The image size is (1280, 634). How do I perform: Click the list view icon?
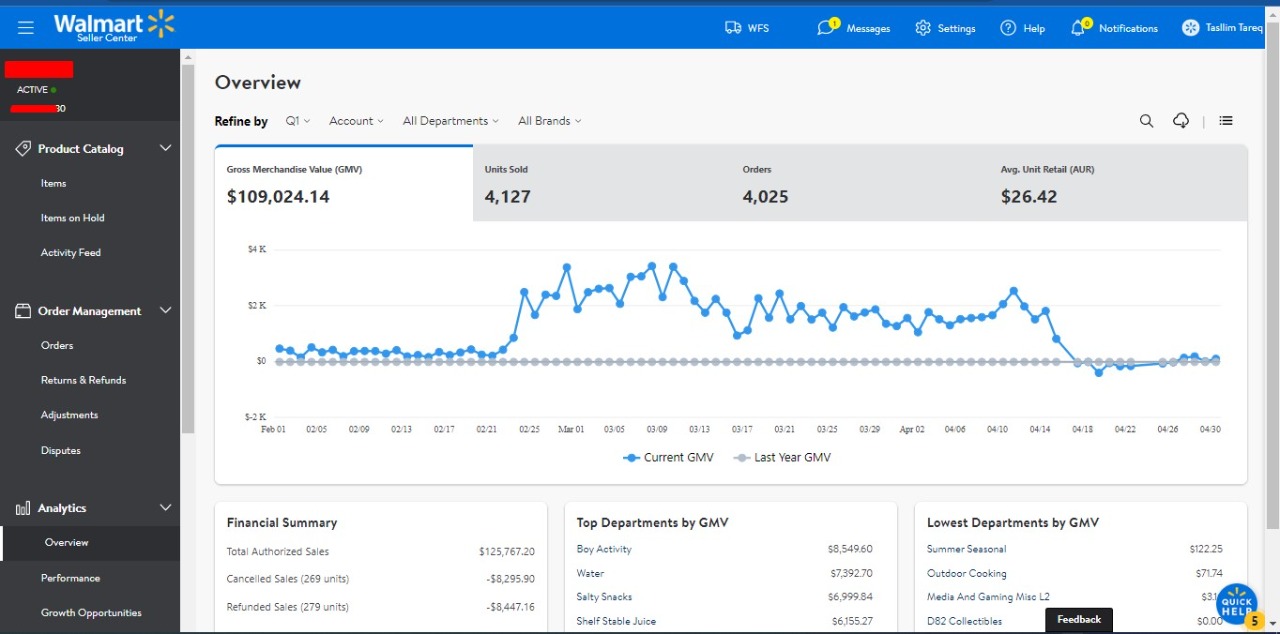click(x=1226, y=121)
